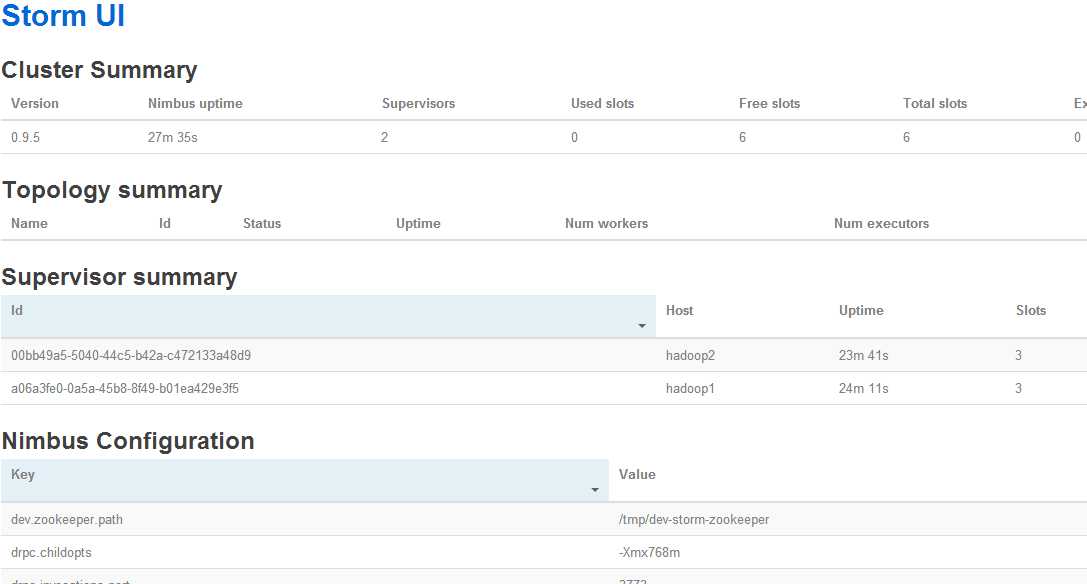
Task: Click the Supervisor summary heading
Action: click(119, 277)
